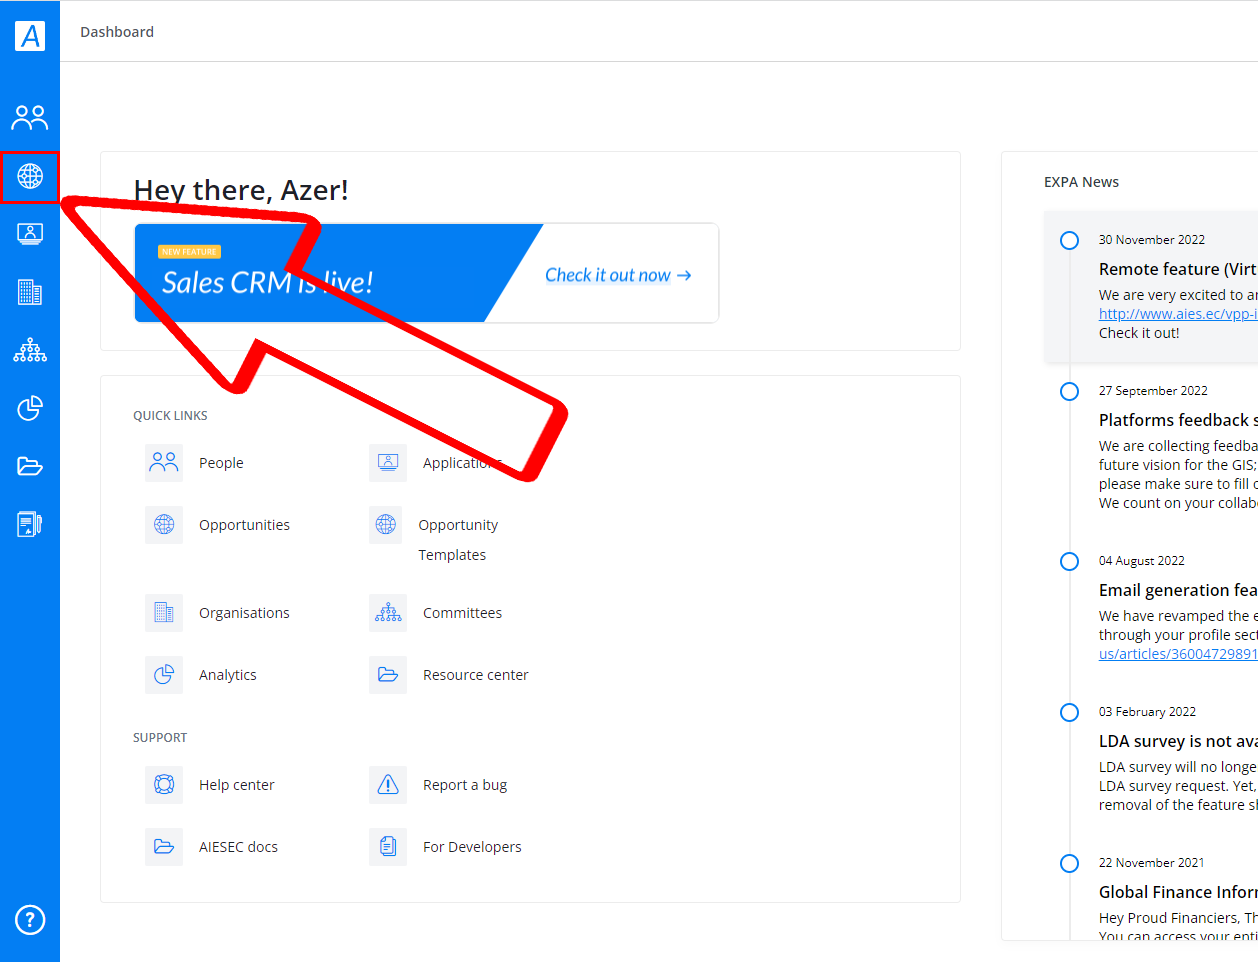Click Organisations quick link icon
This screenshot has height=962, width=1258.
164,613
